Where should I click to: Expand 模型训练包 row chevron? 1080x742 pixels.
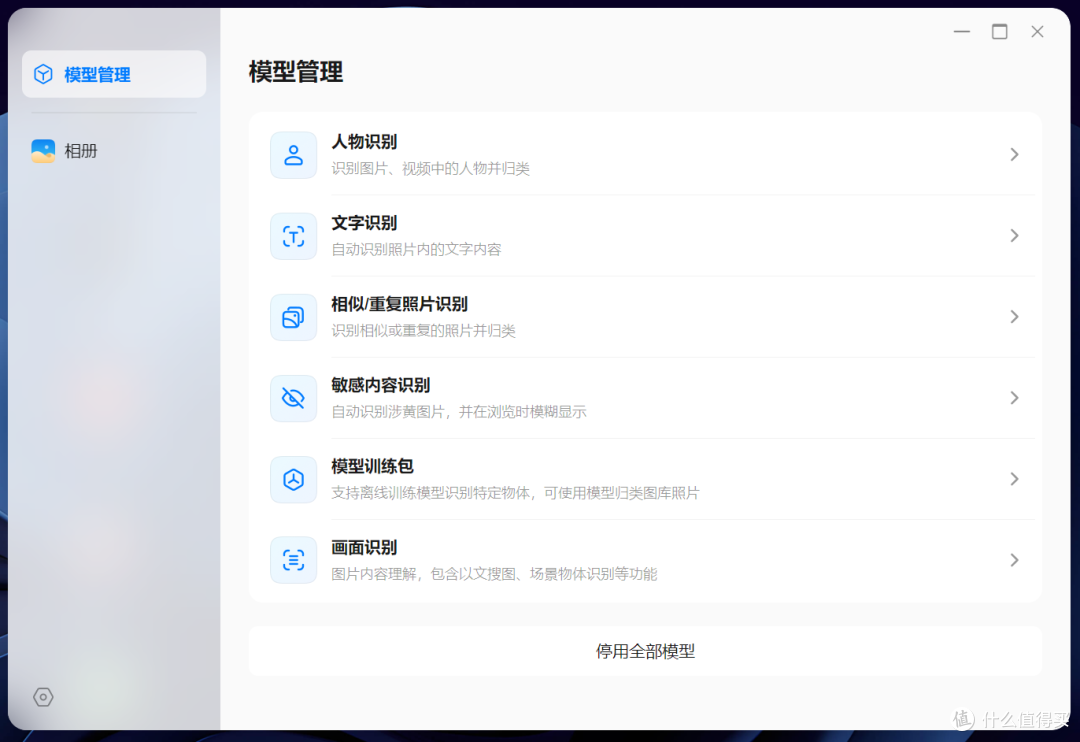(x=1015, y=479)
